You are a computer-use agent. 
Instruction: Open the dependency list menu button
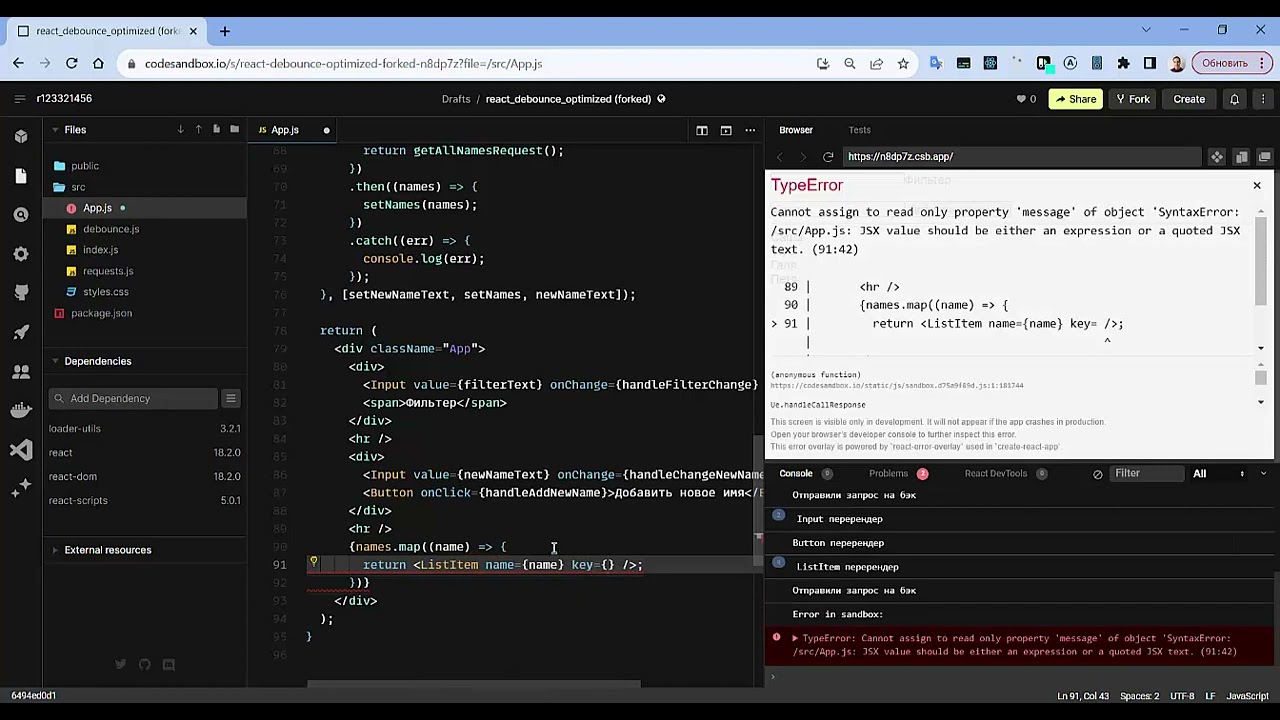point(231,399)
